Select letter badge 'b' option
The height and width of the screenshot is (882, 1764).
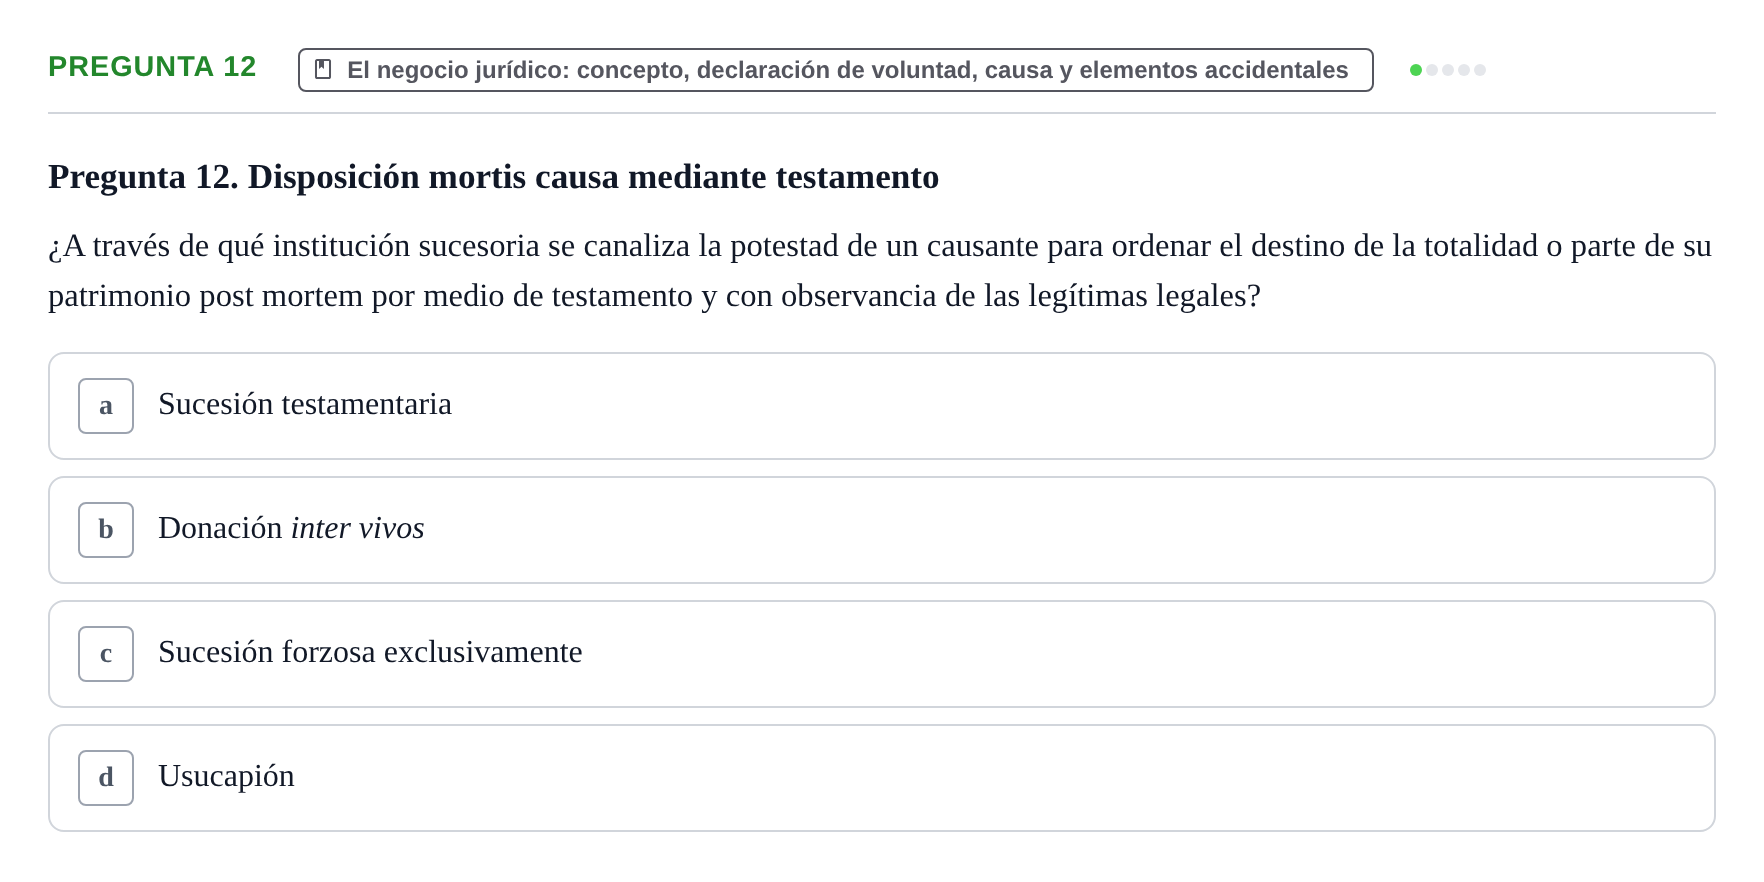pyautogui.click(x=106, y=530)
